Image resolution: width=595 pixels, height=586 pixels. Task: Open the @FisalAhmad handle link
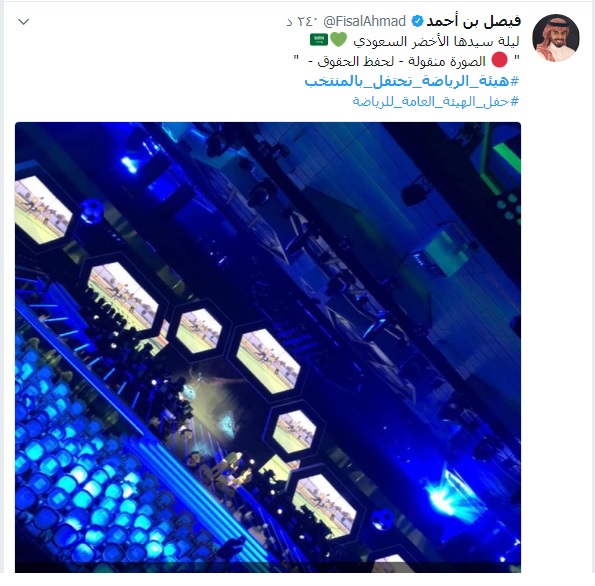click(364, 21)
